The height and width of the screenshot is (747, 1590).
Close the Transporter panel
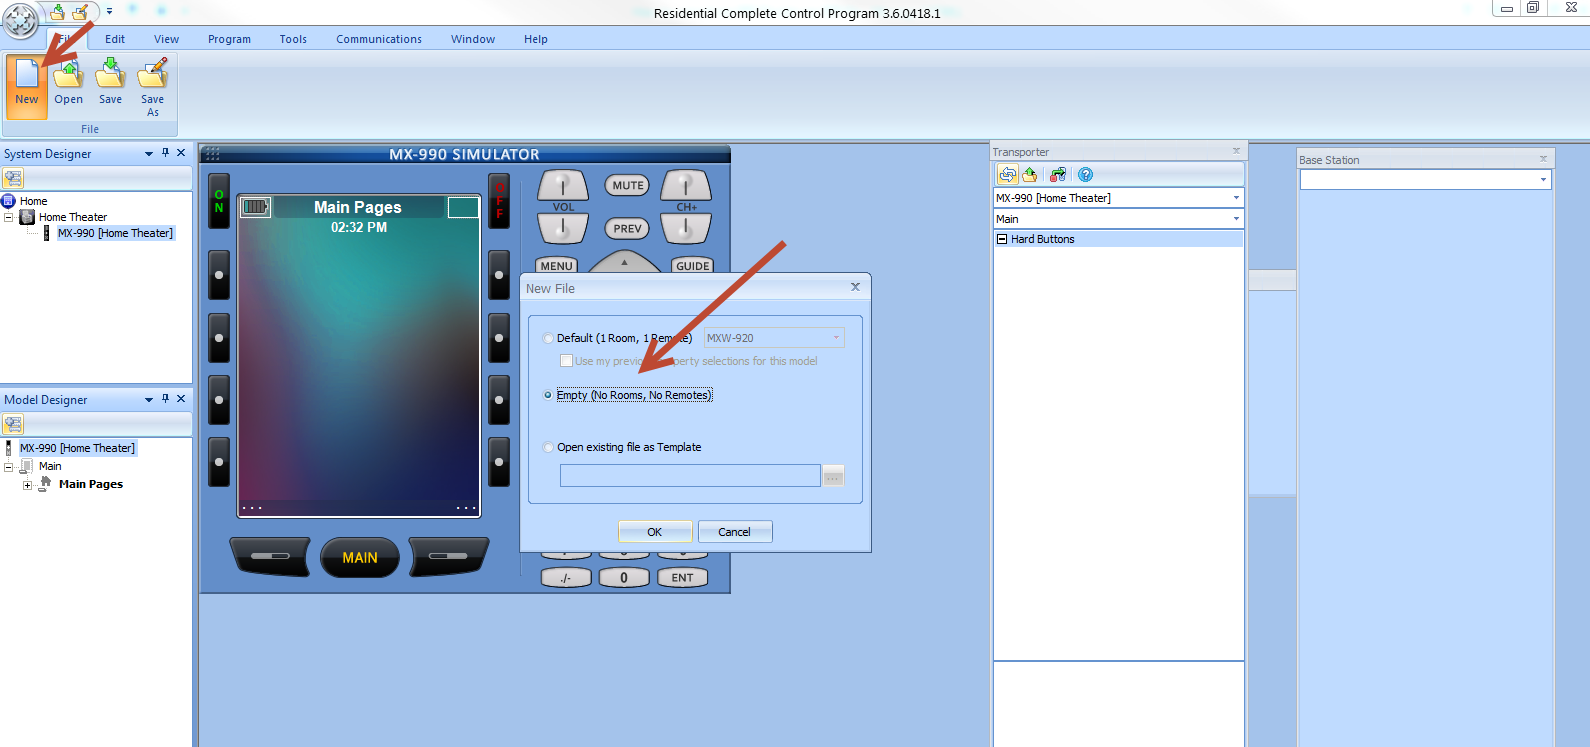coord(1236,151)
